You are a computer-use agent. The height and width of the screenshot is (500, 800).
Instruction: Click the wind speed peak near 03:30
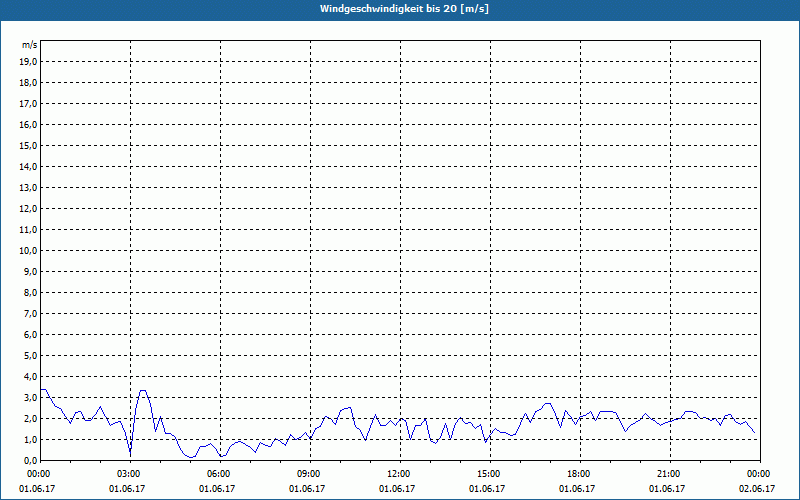pos(143,391)
